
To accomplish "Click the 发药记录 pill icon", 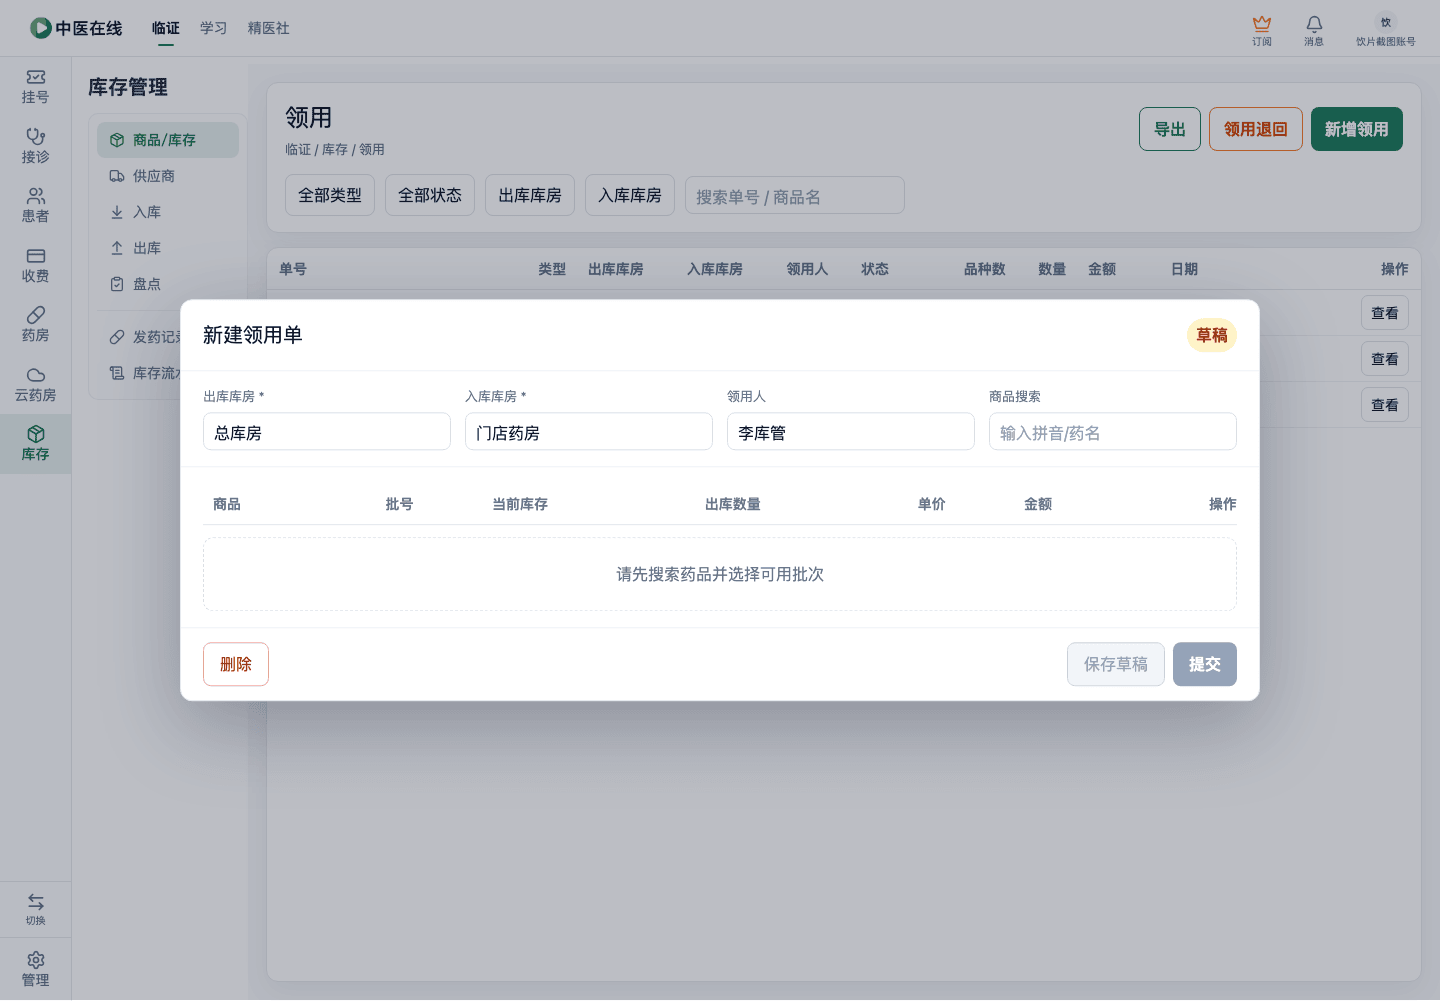I will [x=117, y=337].
